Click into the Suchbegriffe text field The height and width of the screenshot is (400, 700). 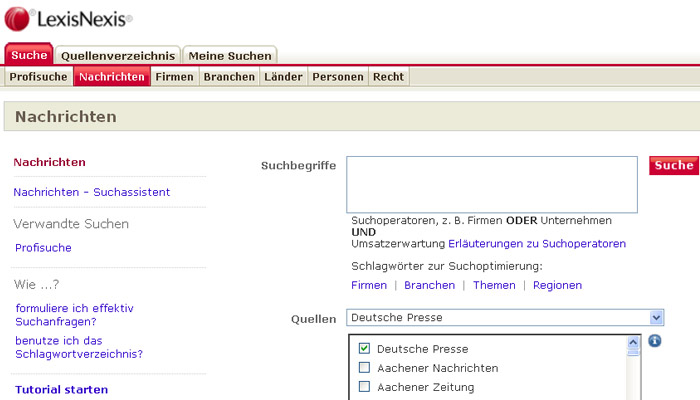click(492, 184)
